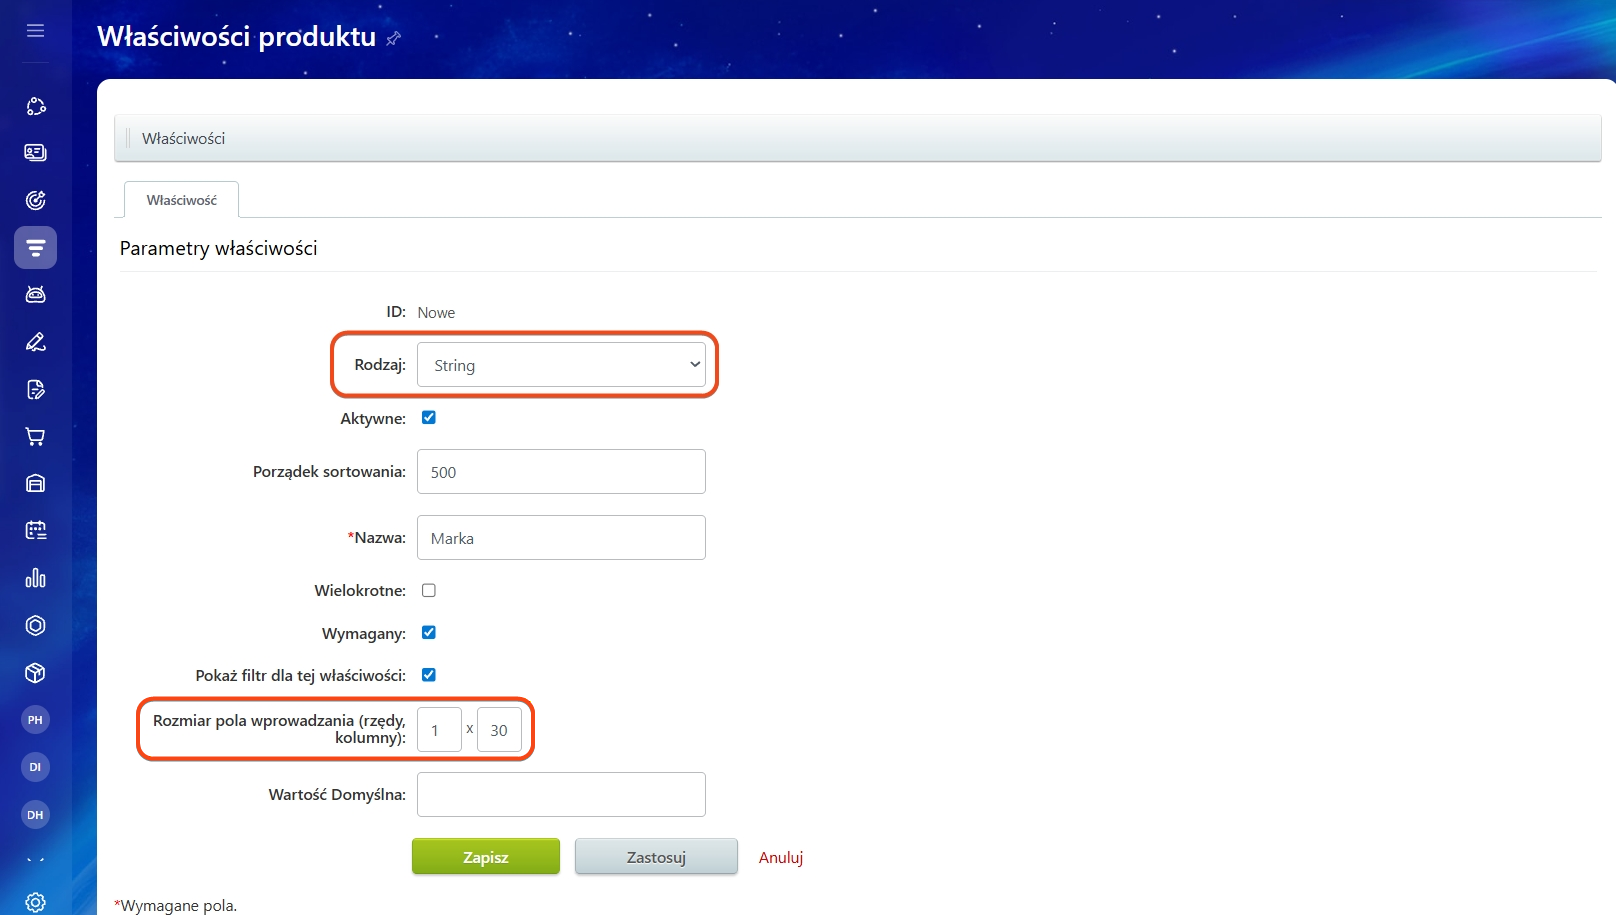Screen dimensions: 1616x915
Task: Open the calendar booking sidebar icon
Action: click(x=35, y=530)
